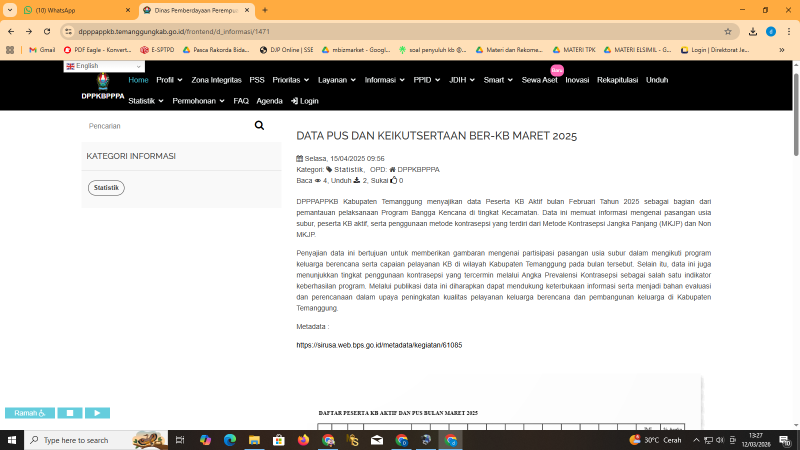Click the search magnifier icon in sidebar
Viewport: 800px width, 450px height.
point(259,126)
